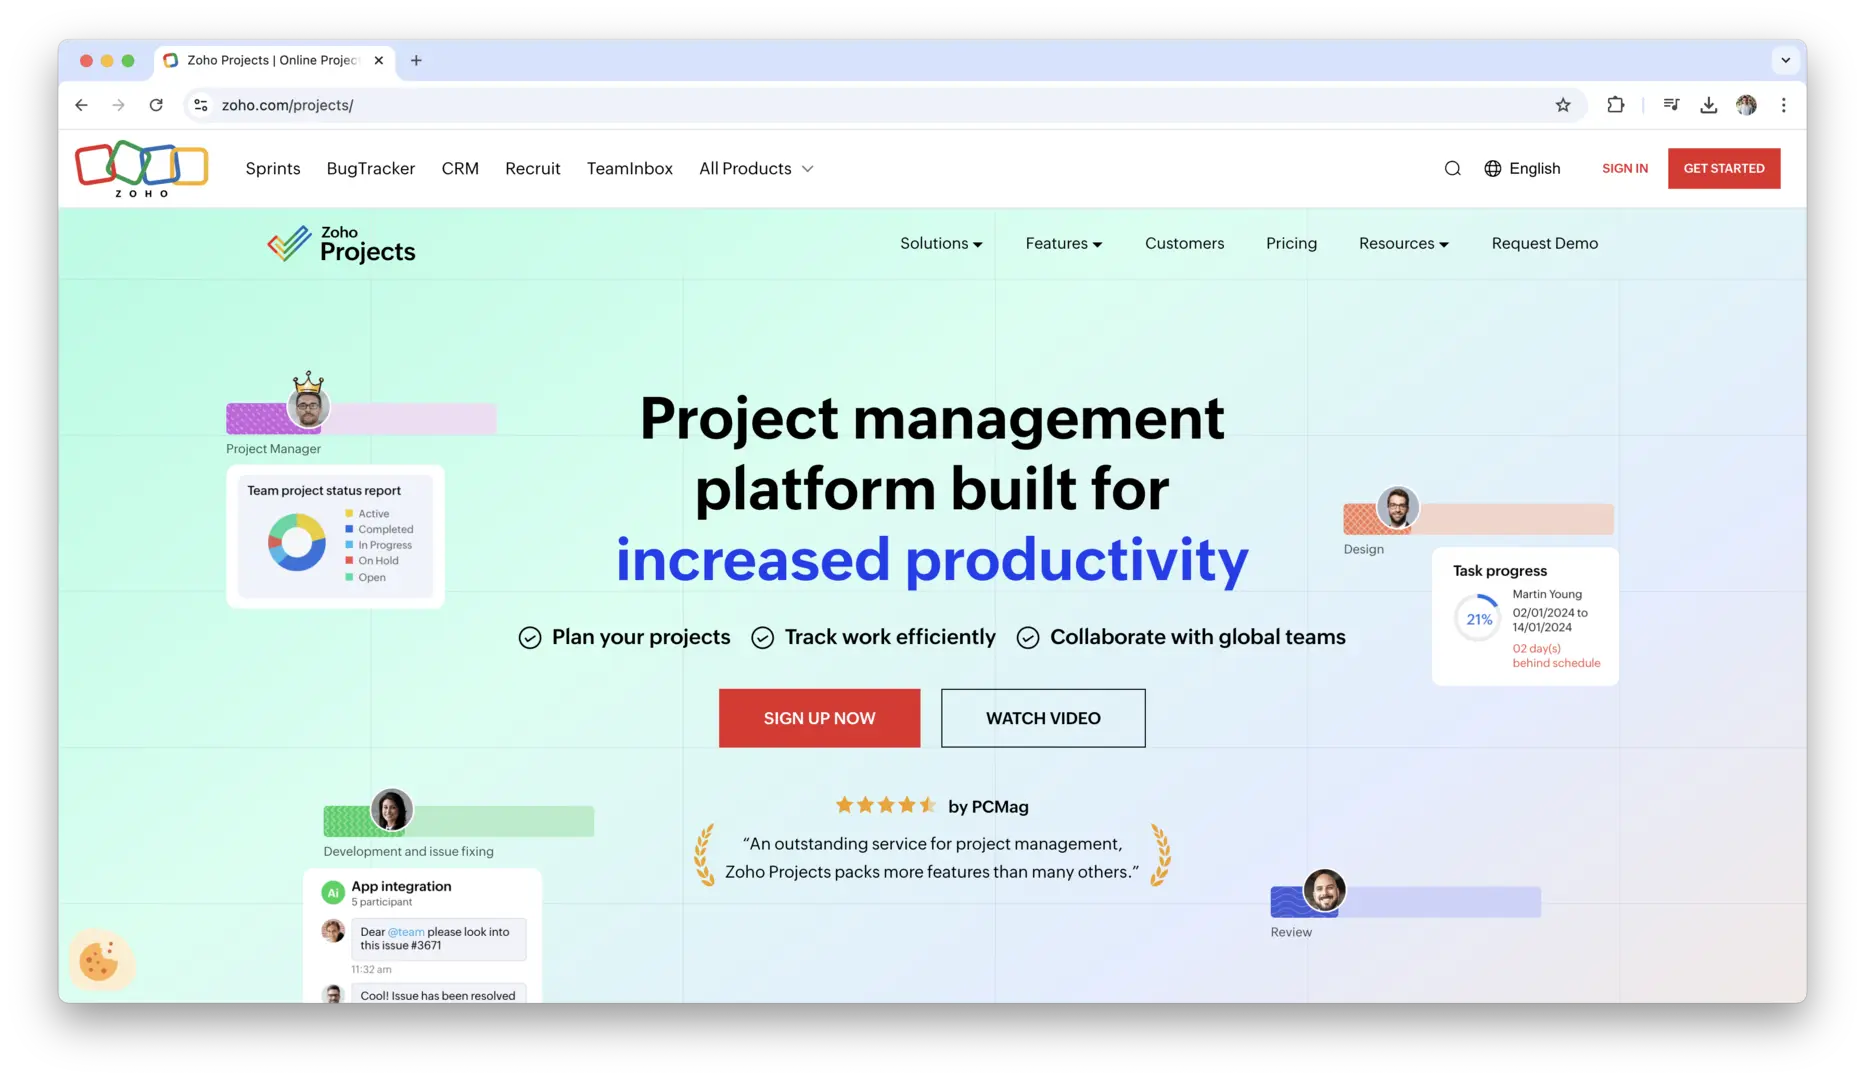Screen dimensions: 1865x1080
Task: Click the 21% task progress circle
Action: [1479, 619]
